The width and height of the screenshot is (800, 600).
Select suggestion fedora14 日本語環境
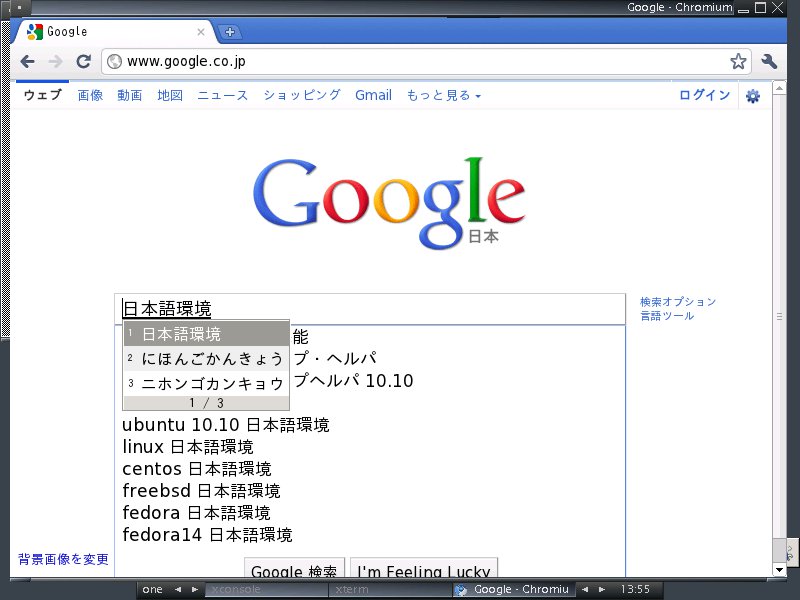pos(207,535)
